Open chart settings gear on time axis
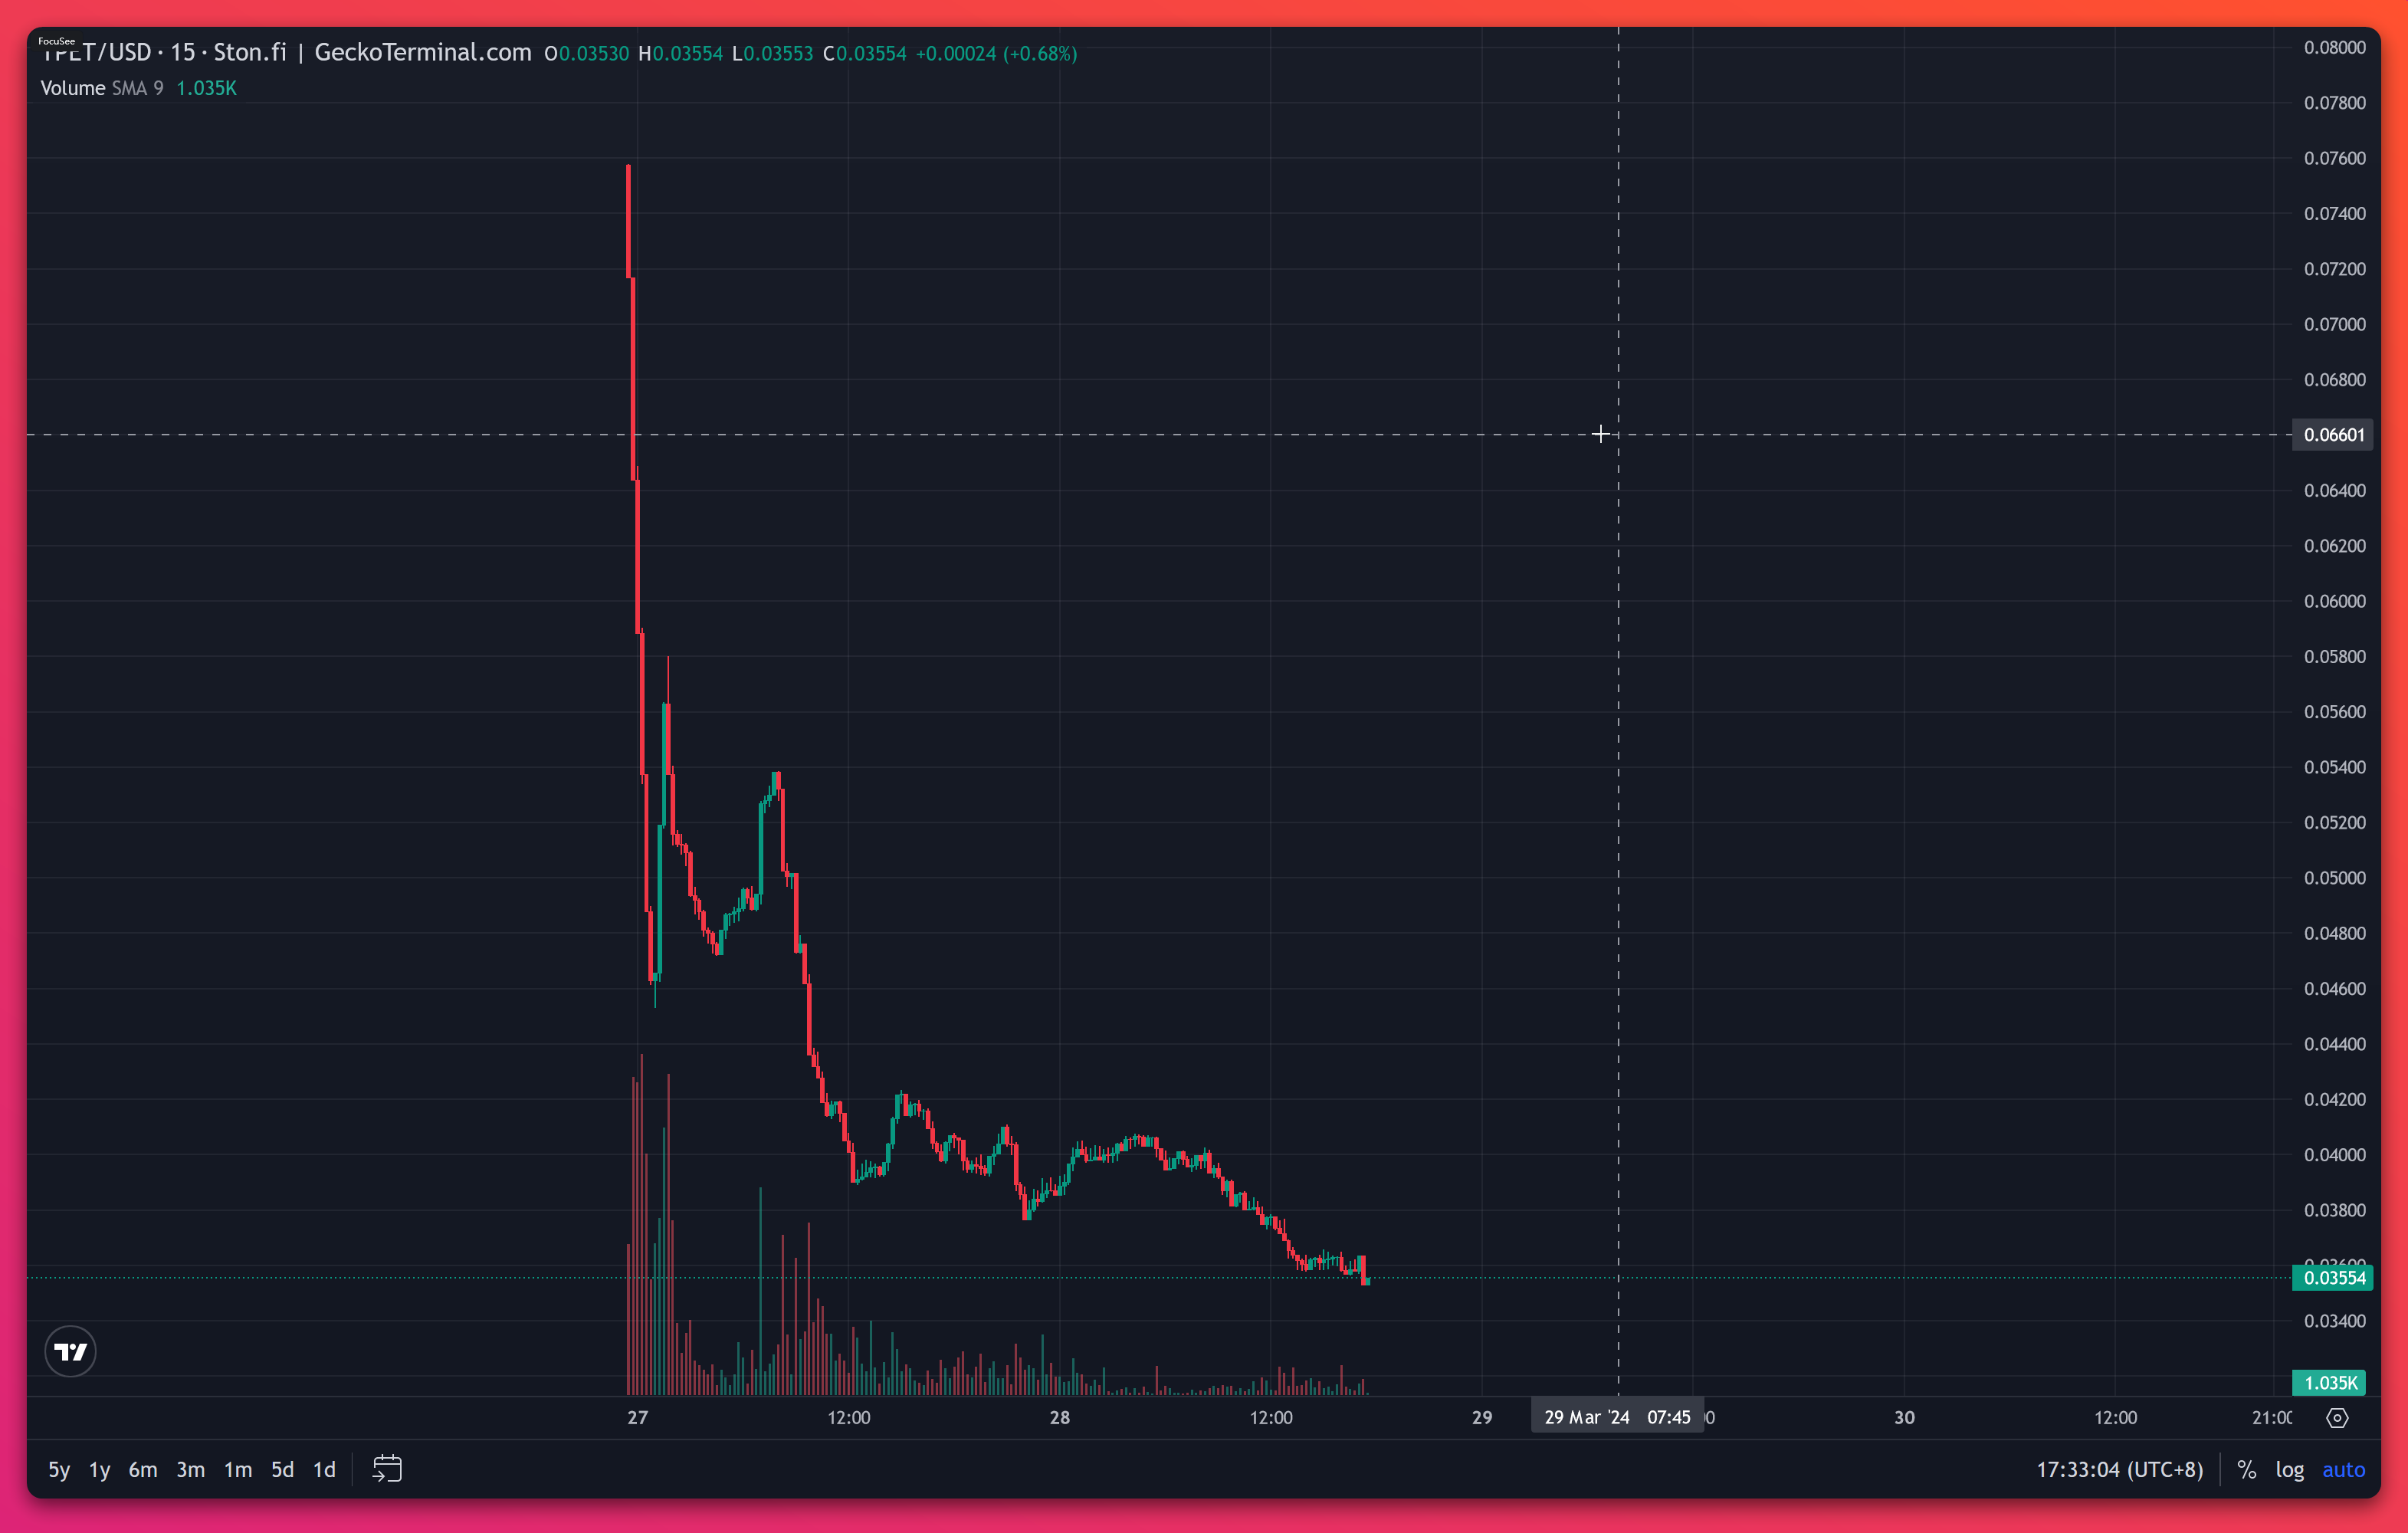The image size is (2408, 1533). (x=2337, y=1417)
